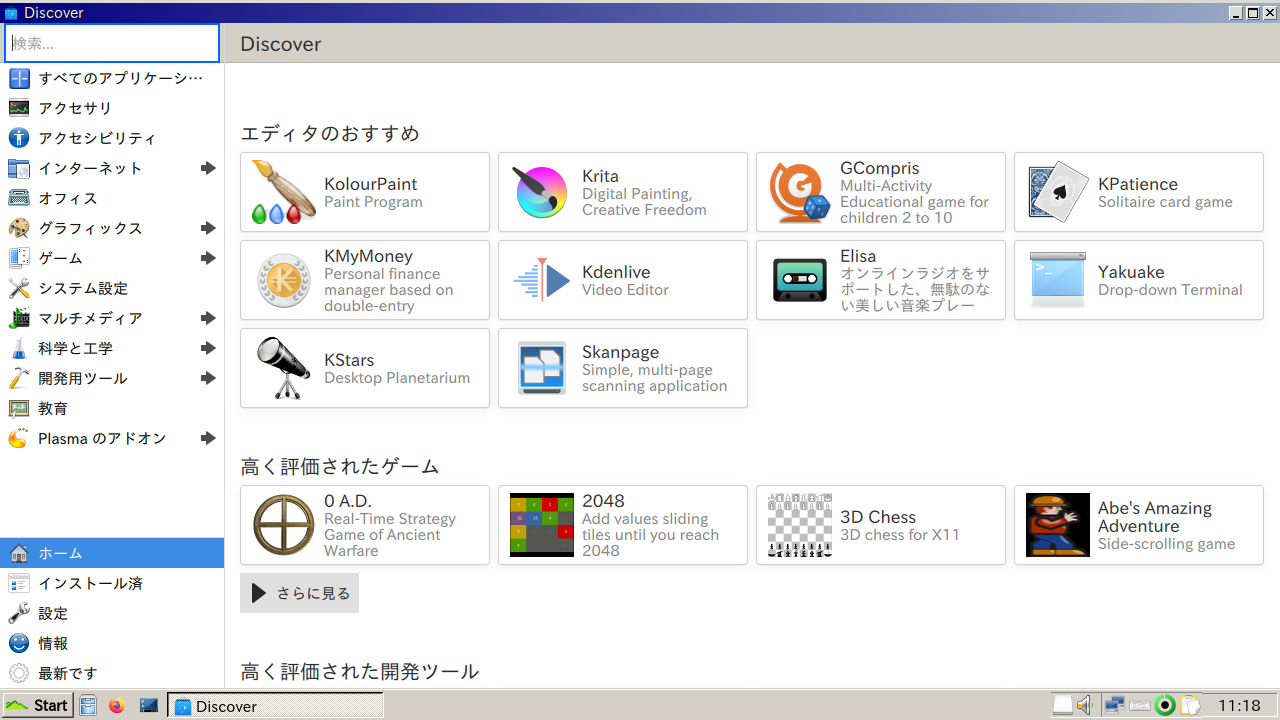The height and width of the screenshot is (720, 1280).
Task: Click the Discover taskbar window button
Action: (275, 705)
